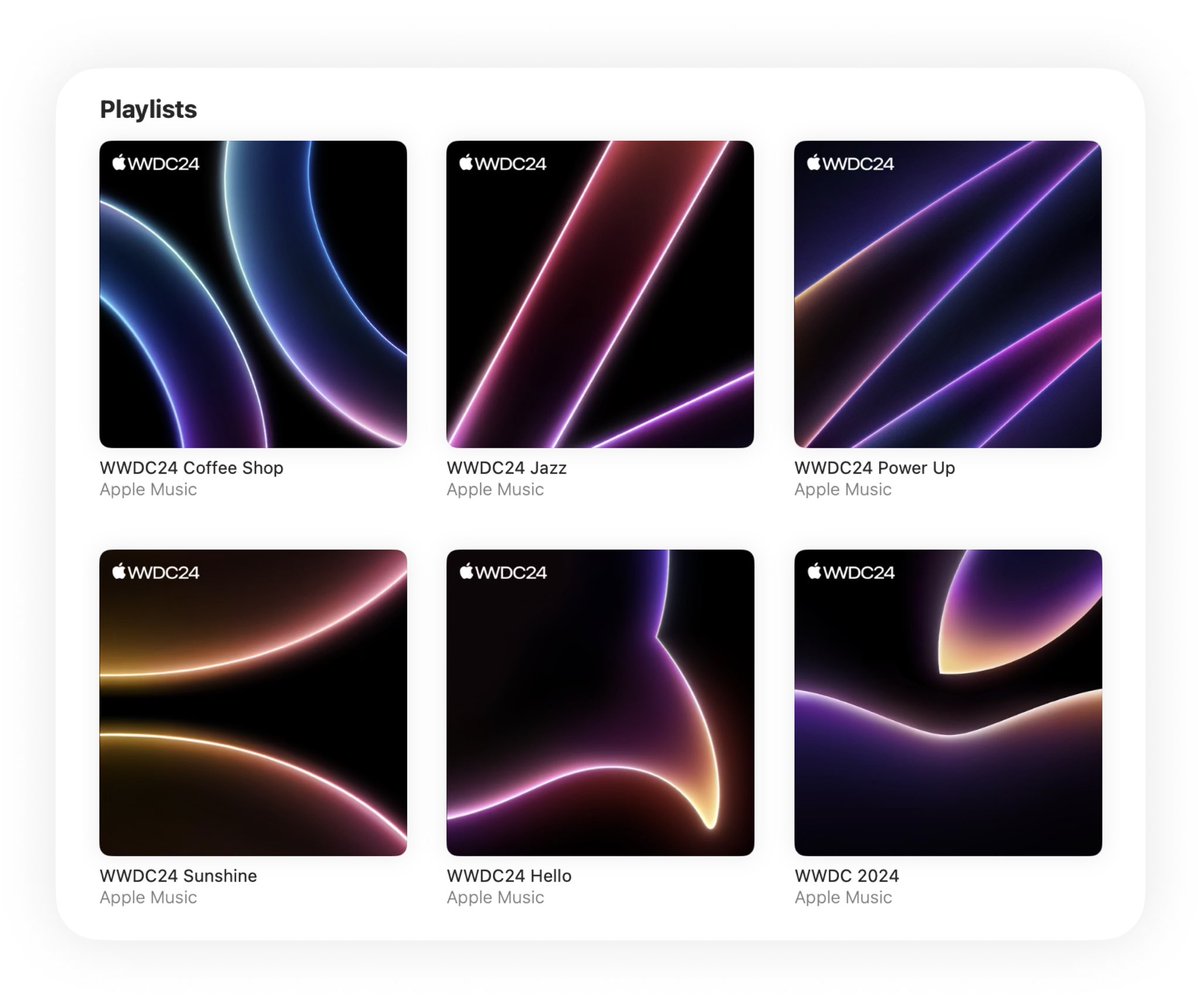Select 'Apple Music' under WWDC24 Coffee Shop

(x=148, y=490)
